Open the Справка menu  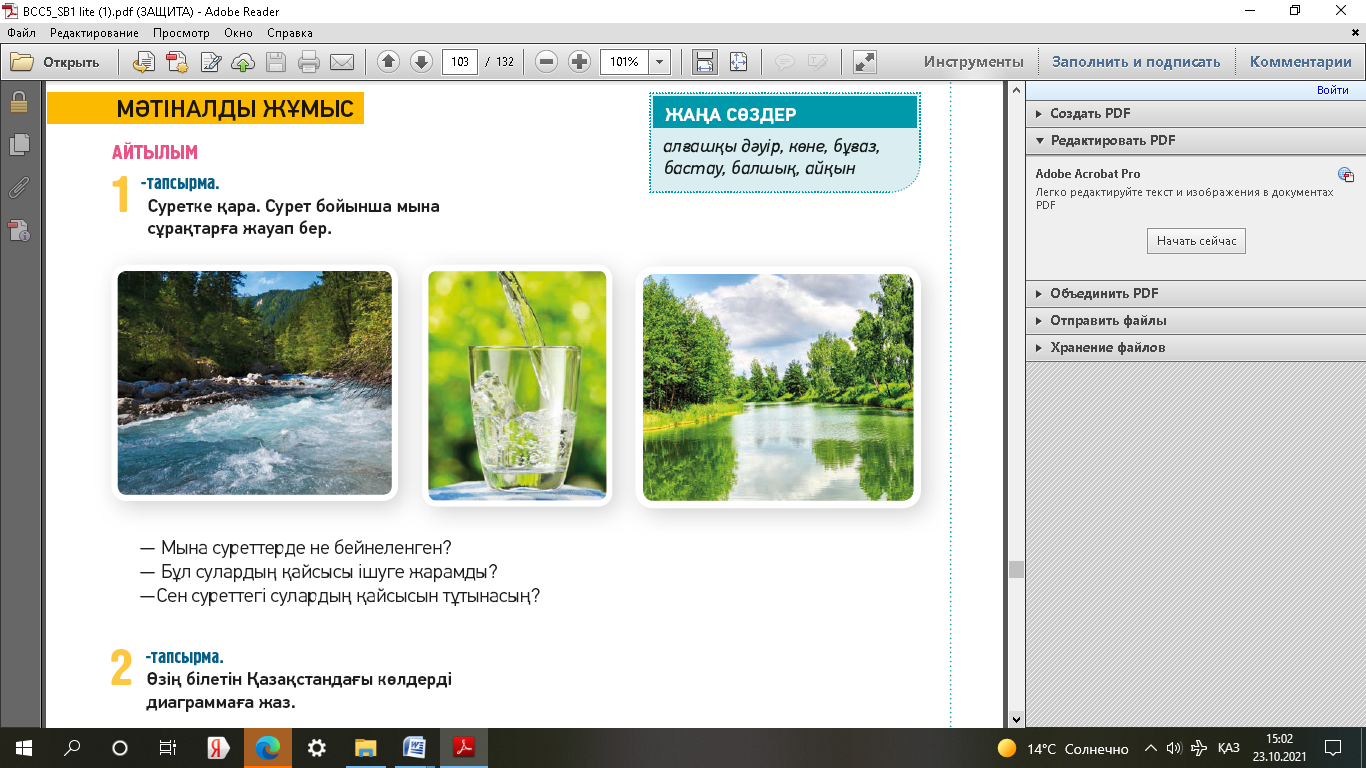(290, 33)
